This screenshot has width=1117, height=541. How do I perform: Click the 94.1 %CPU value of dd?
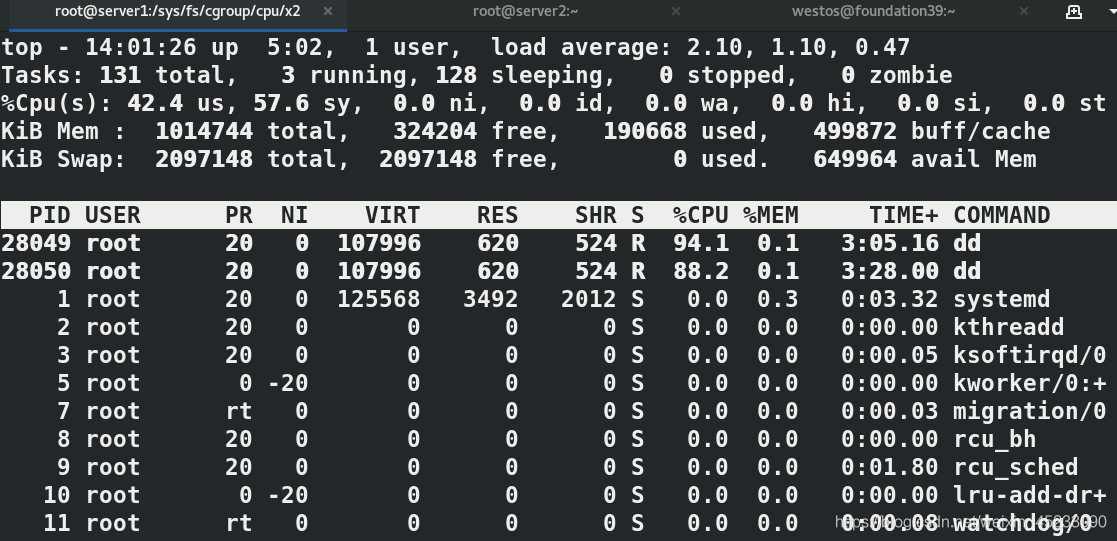[x=701, y=243]
